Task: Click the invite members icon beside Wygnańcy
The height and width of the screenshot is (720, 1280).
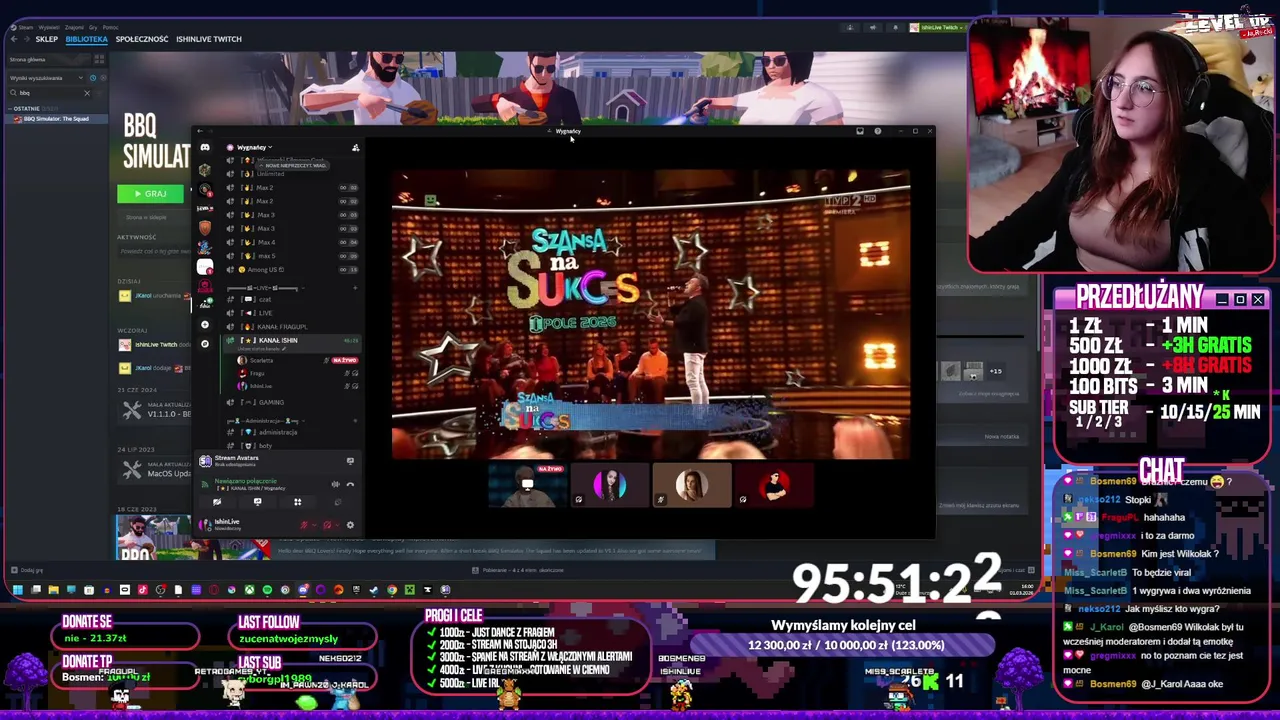Action: tap(355, 148)
